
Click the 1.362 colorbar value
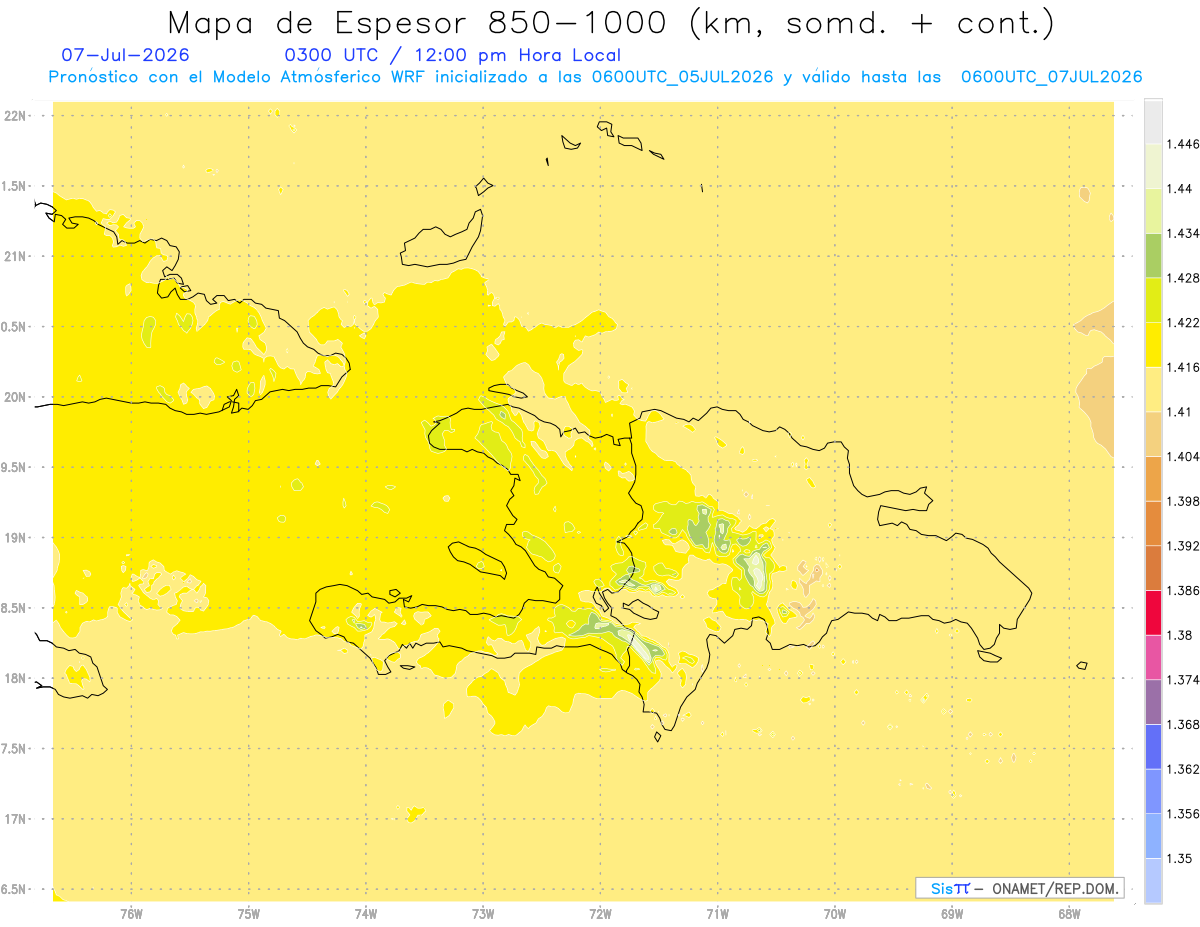(x=1183, y=769)
